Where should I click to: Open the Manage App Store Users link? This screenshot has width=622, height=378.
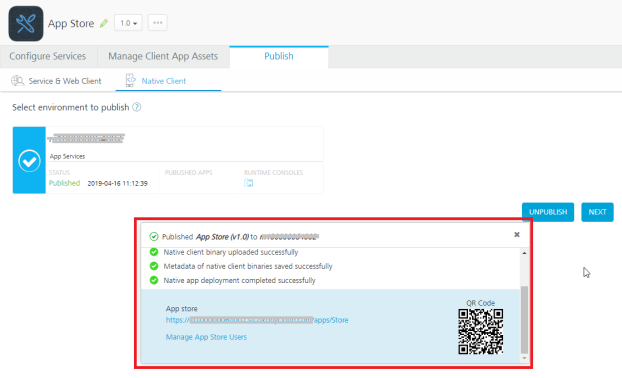(206, 337)
